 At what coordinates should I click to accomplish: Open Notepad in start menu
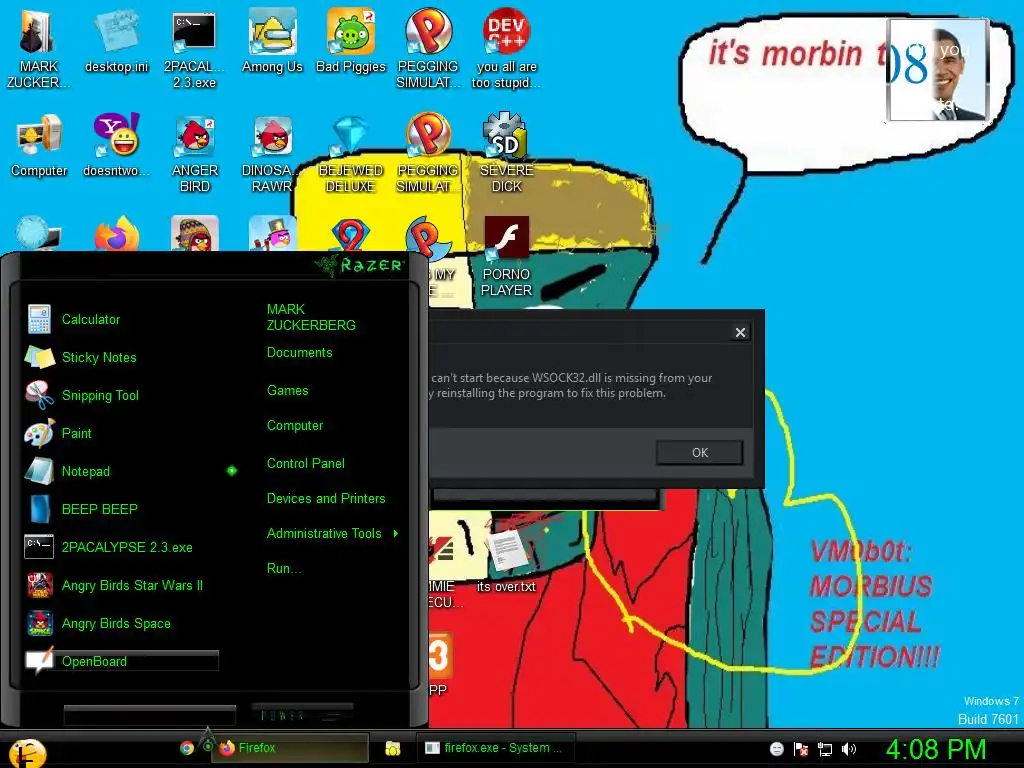tap(86, 471)
